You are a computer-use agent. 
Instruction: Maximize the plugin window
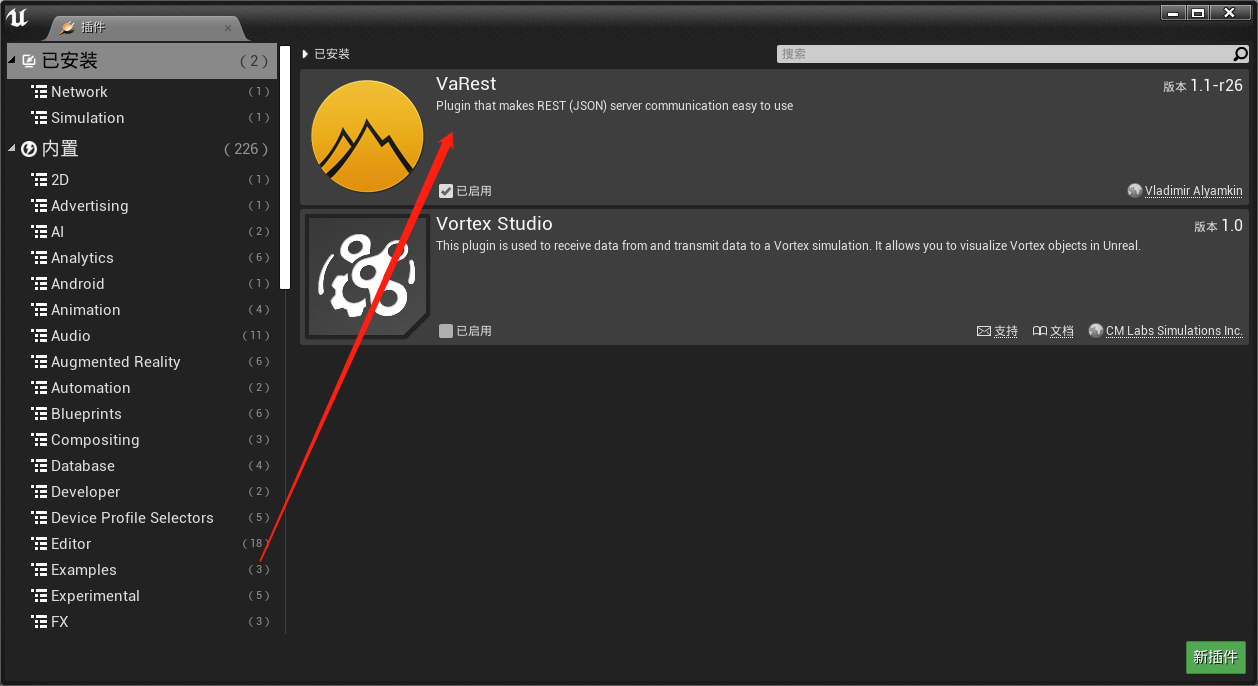(1197, 12)
